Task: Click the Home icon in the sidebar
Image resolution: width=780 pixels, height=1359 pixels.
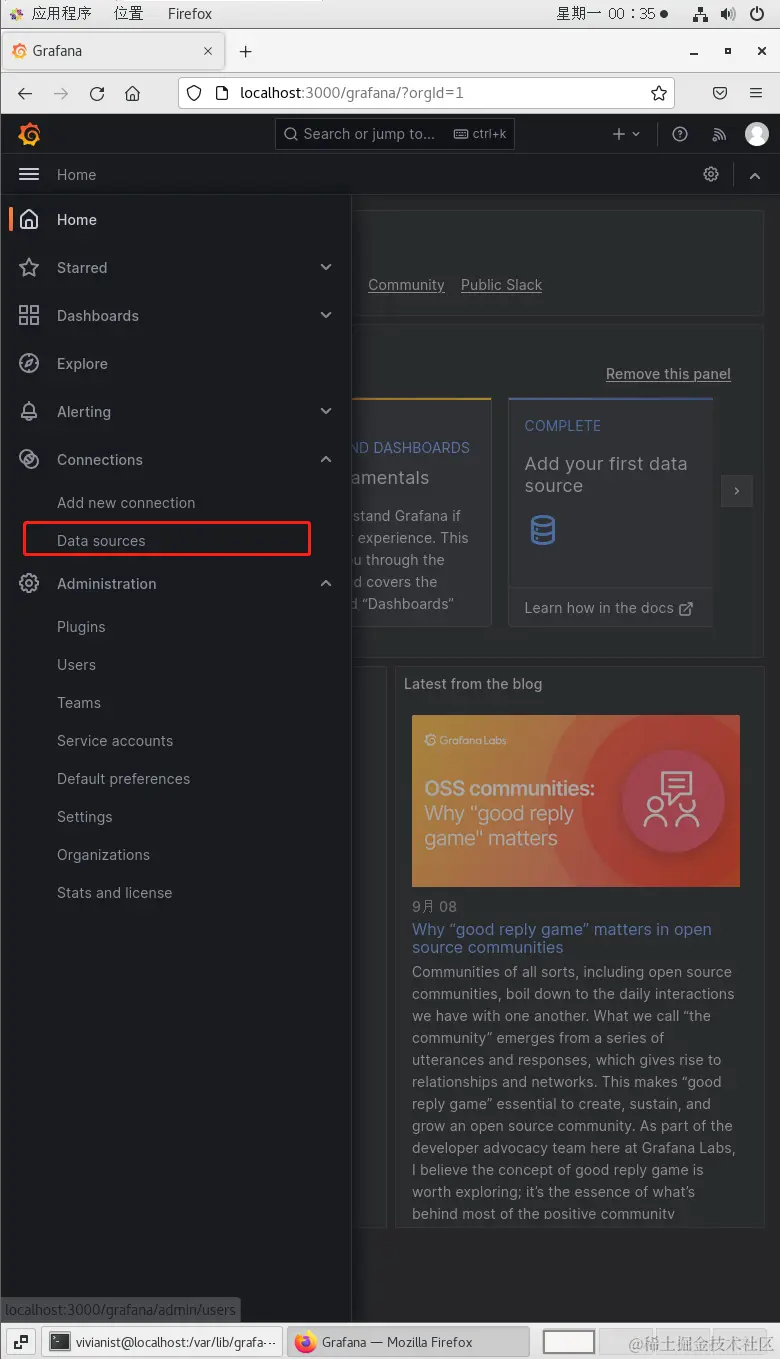Action: pyautogui.click(x=29, y=220)
